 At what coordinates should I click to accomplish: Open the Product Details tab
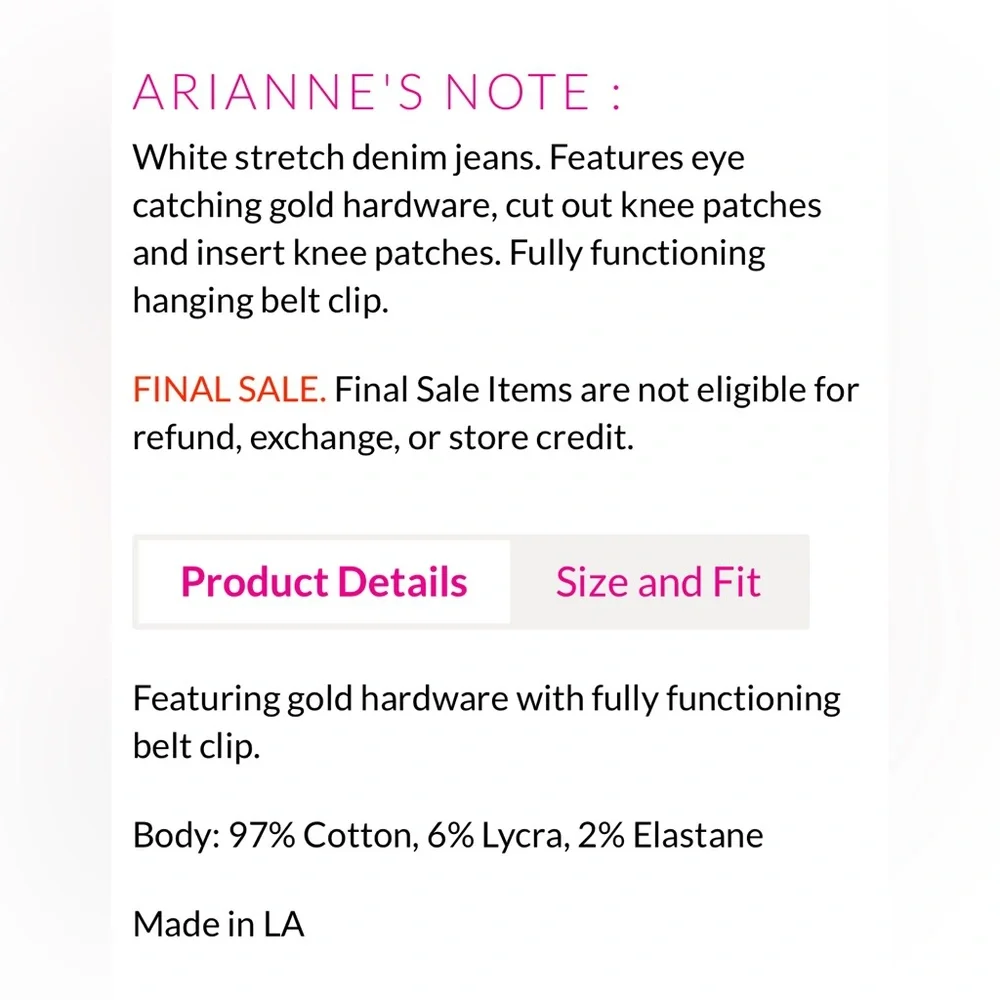click(323, 582)
